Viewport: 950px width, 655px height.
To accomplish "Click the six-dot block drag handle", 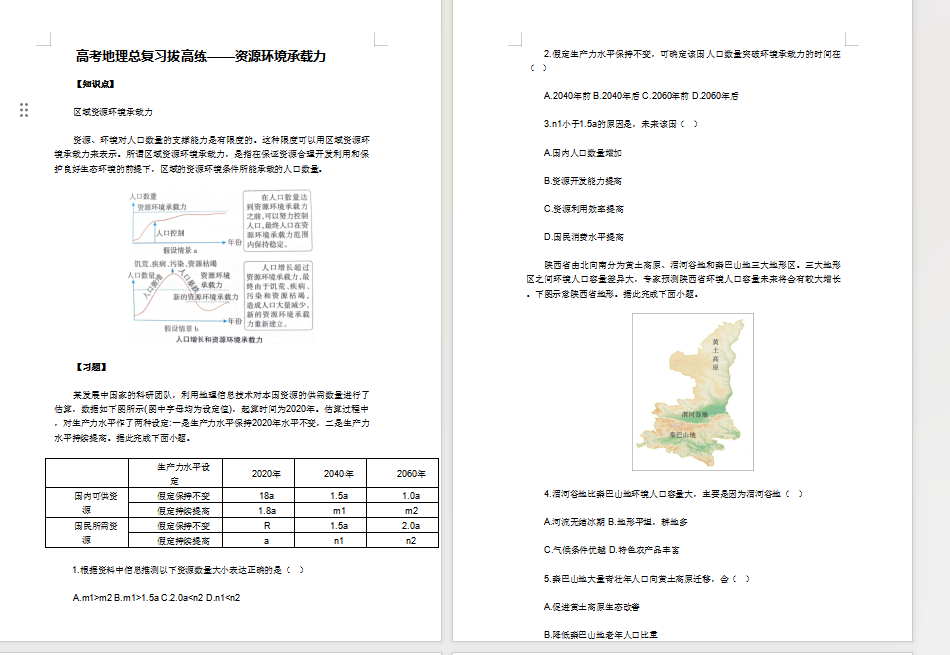I will (24, 110).
